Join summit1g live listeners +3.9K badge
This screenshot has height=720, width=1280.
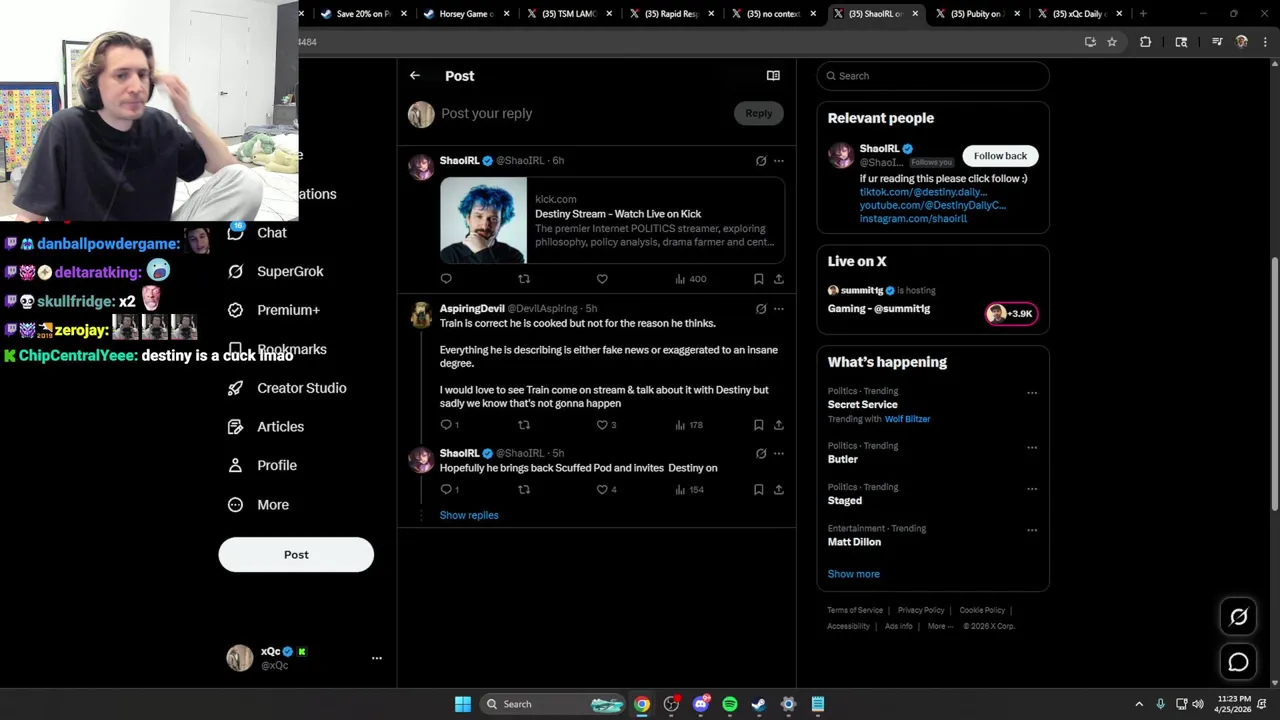(1011, 314)
